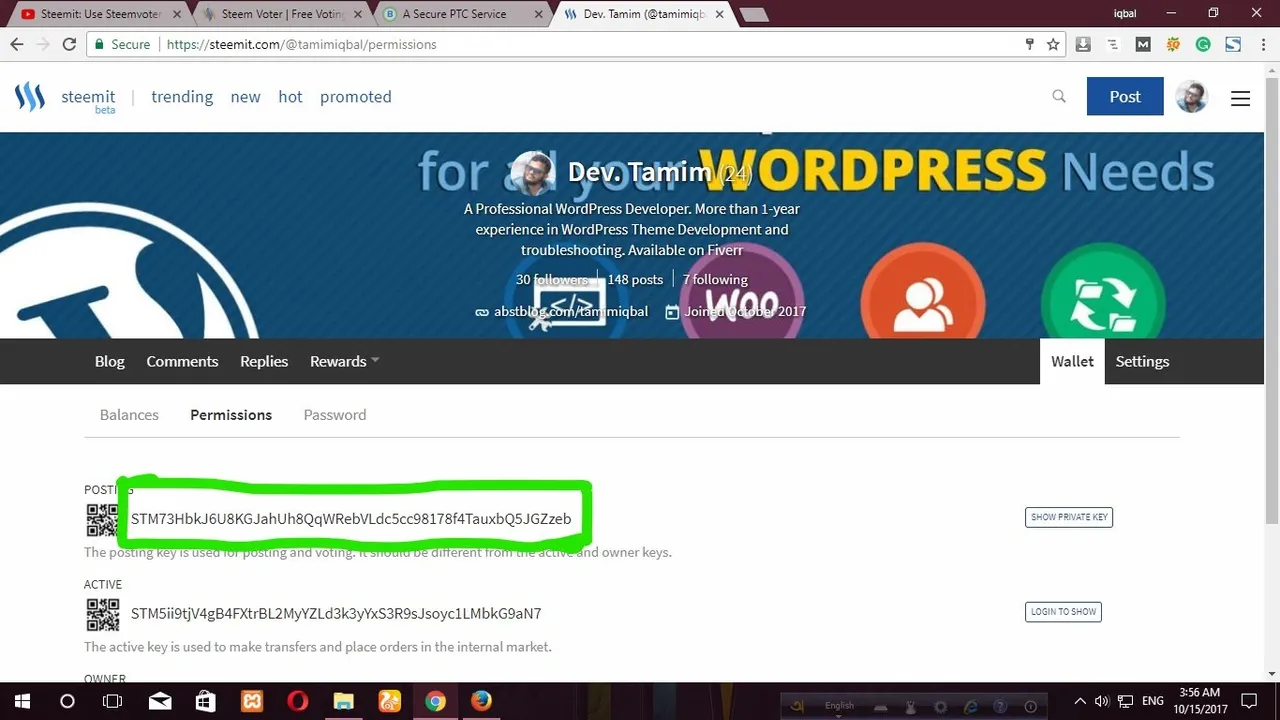Click the QR code beside the posting key
Viewport: 1280px width, 720px height.
(102, 519)
